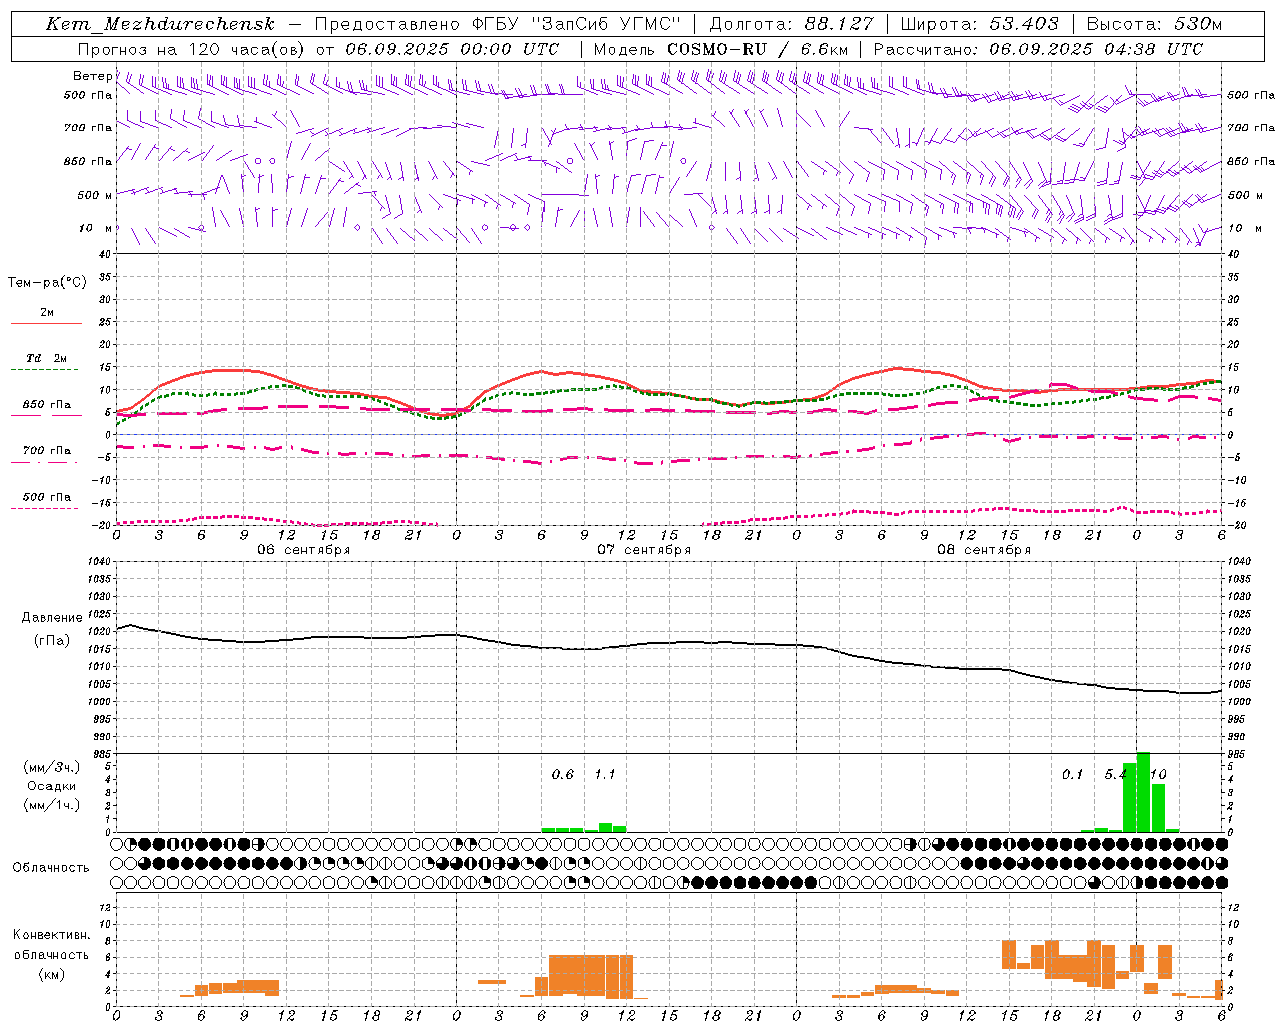Click the Широта: 53.403 value

pyautogui.click(x=979, y=24)
